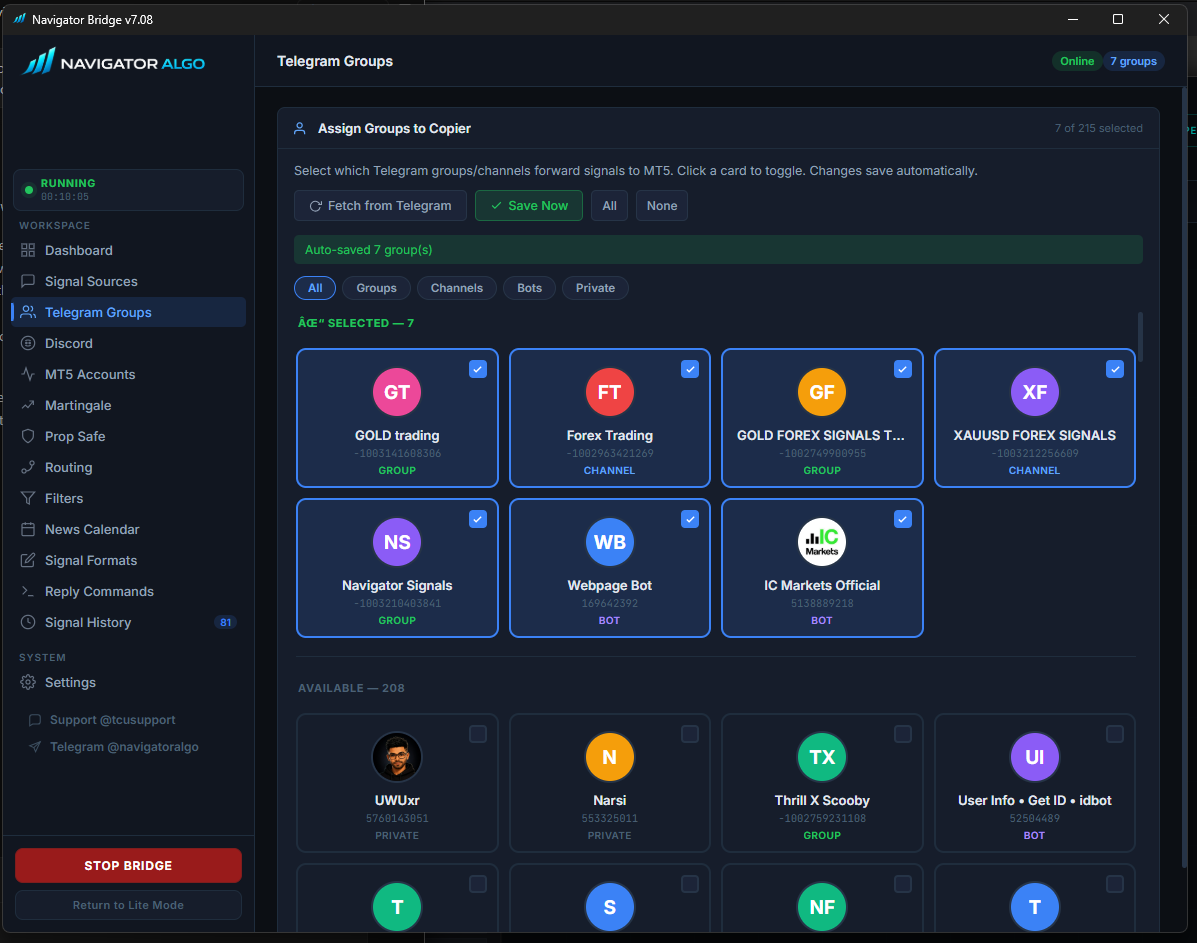Click the XF avatar of XAUUSD FOREX SIGNALS
The width and height of the screenshot is (1197, 943).
point(1034,392)
